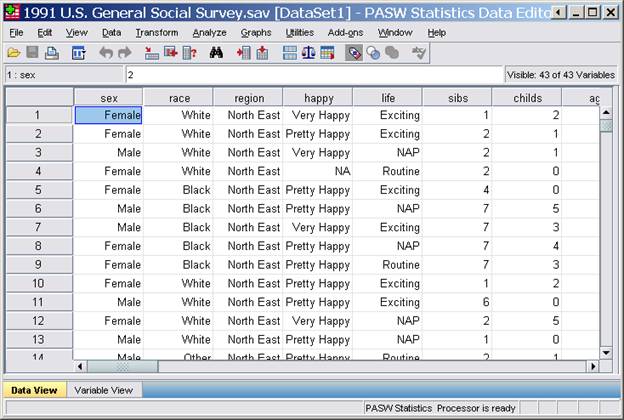Click the Undo arrow icon
This screenshot has width=624, height=420.
pos(106,53)
